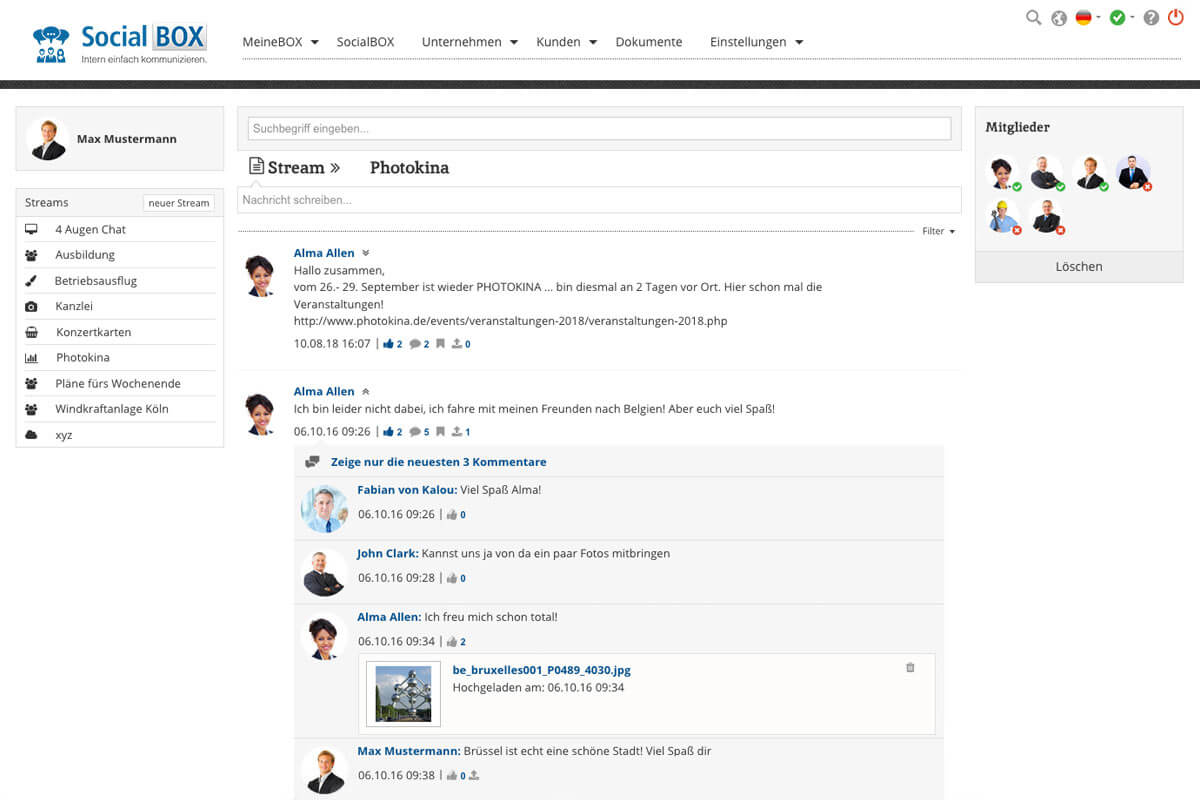This screenshot has width=1200, height=800.
Task: Open the German flag language dropdown
Action: pos(1087,18)
